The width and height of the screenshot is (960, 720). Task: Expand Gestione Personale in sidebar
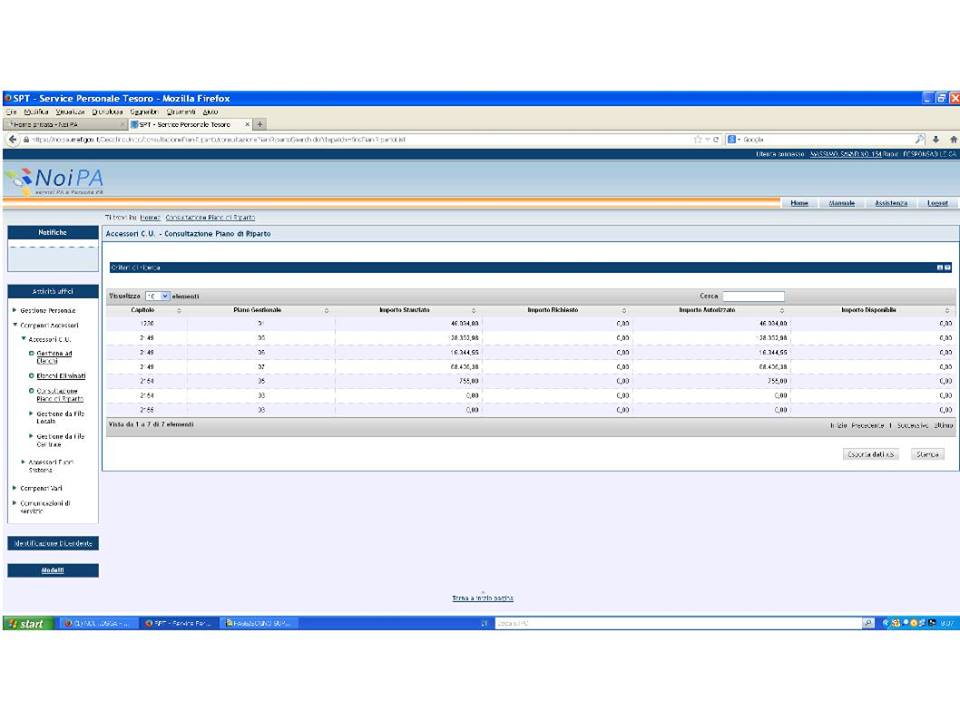coord(14,311)
